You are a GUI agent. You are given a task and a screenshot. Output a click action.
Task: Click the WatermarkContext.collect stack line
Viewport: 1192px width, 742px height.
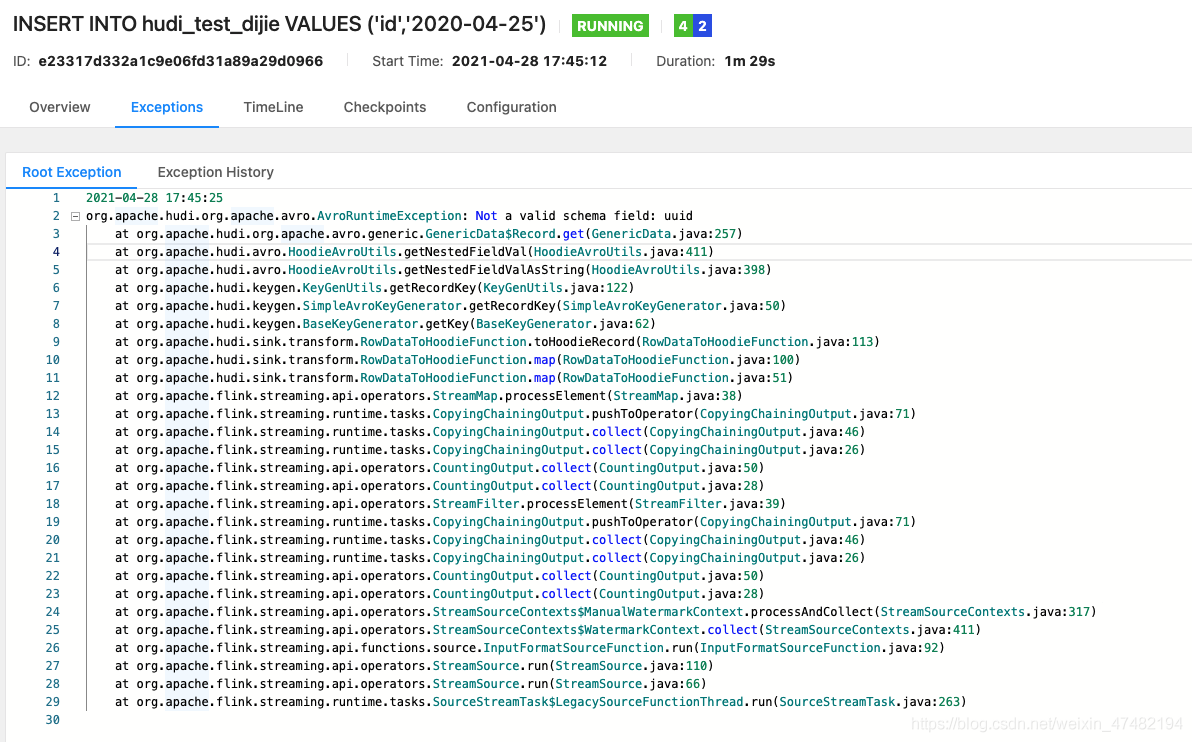[548, 629]
